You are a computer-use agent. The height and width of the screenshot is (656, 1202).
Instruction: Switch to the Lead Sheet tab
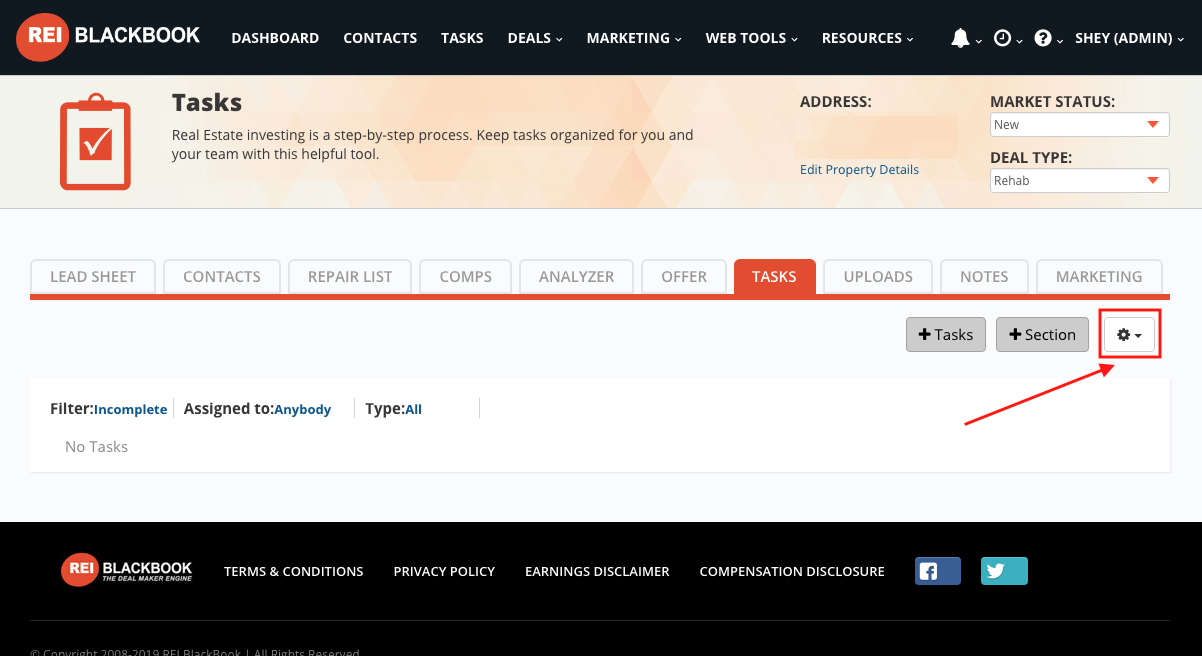point(93,277)
